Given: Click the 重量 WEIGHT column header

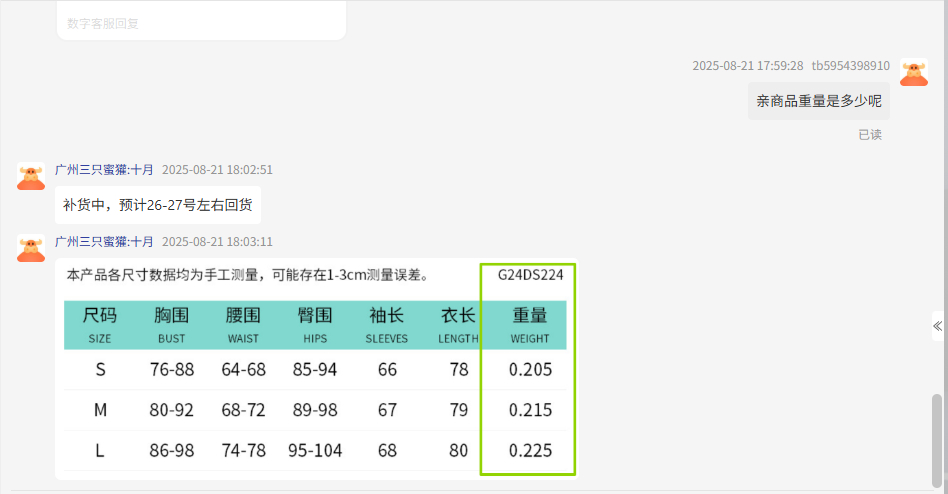Looking at the screenshot, I should point(530,325).
